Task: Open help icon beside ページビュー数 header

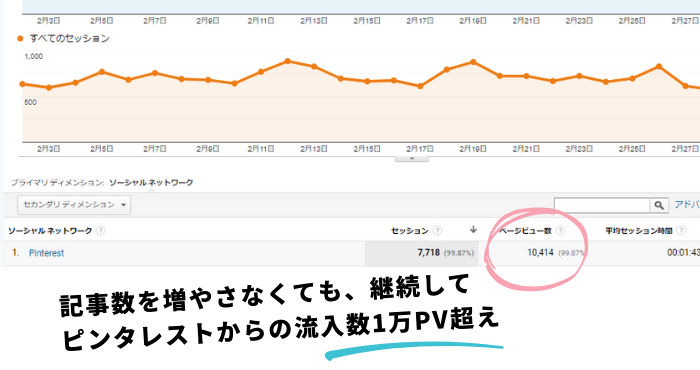Action: pyautogui.click(x=560, y=231)
